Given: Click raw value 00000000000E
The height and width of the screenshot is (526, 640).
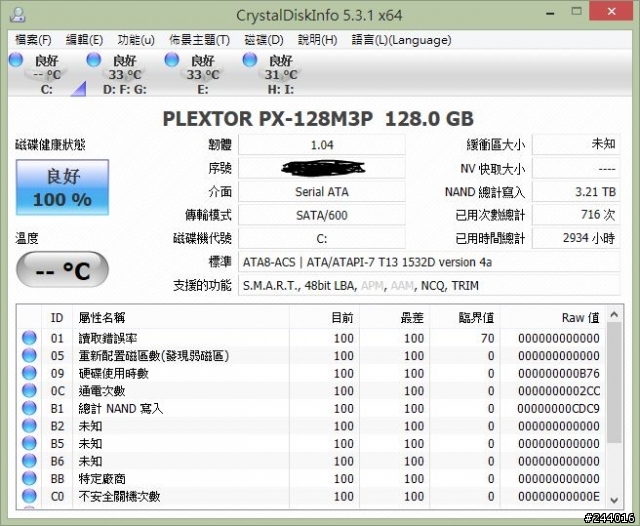Looking at the screenshot, I should 559,496.
